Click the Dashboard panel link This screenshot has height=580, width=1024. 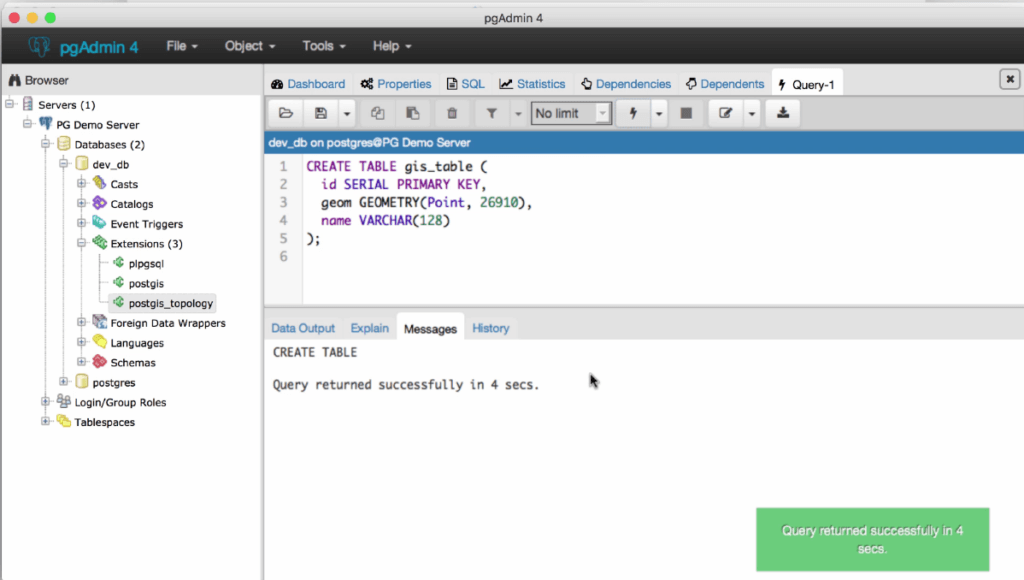314,84
